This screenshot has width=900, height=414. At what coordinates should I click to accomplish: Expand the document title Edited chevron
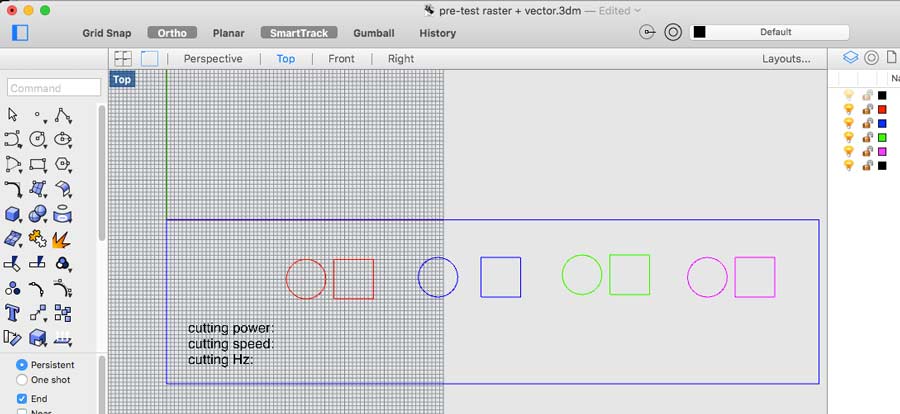click(638, 10)
